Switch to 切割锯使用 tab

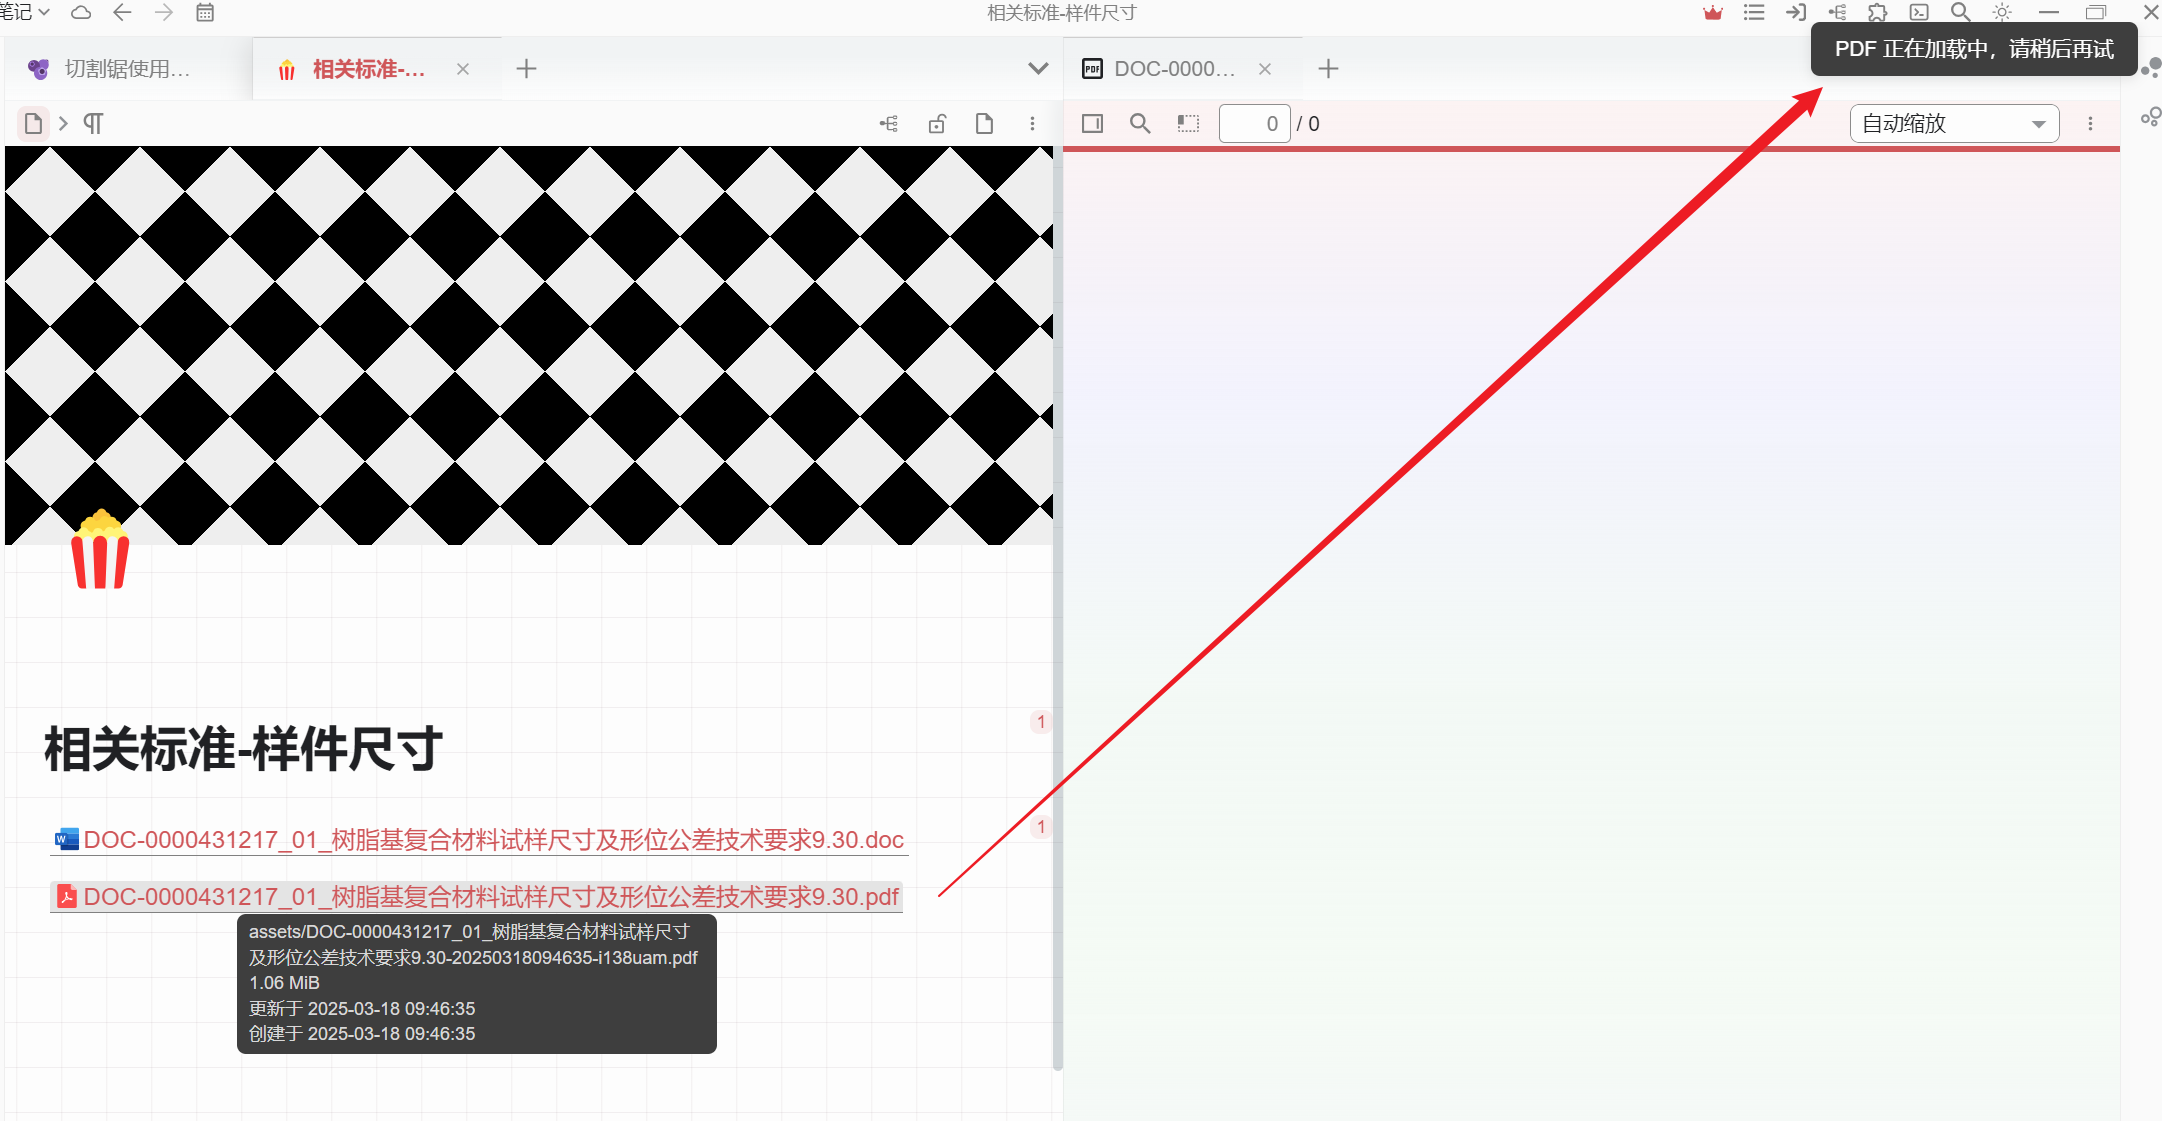click(x=127, y=69)
